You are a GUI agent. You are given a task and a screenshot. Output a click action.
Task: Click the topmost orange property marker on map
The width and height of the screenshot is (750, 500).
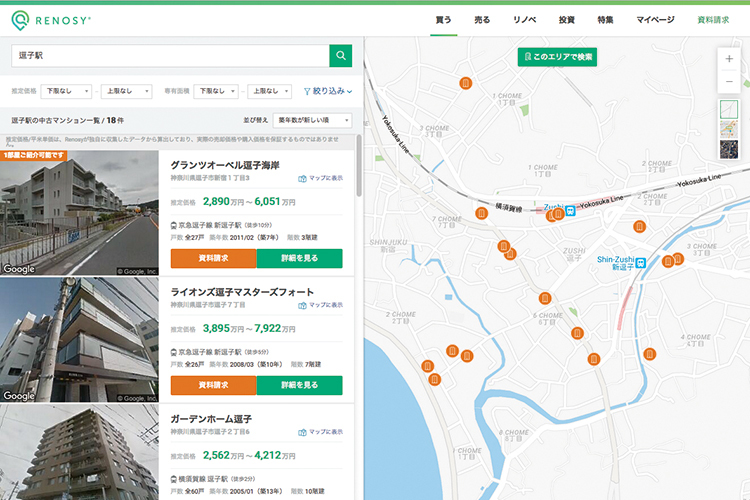465,83
